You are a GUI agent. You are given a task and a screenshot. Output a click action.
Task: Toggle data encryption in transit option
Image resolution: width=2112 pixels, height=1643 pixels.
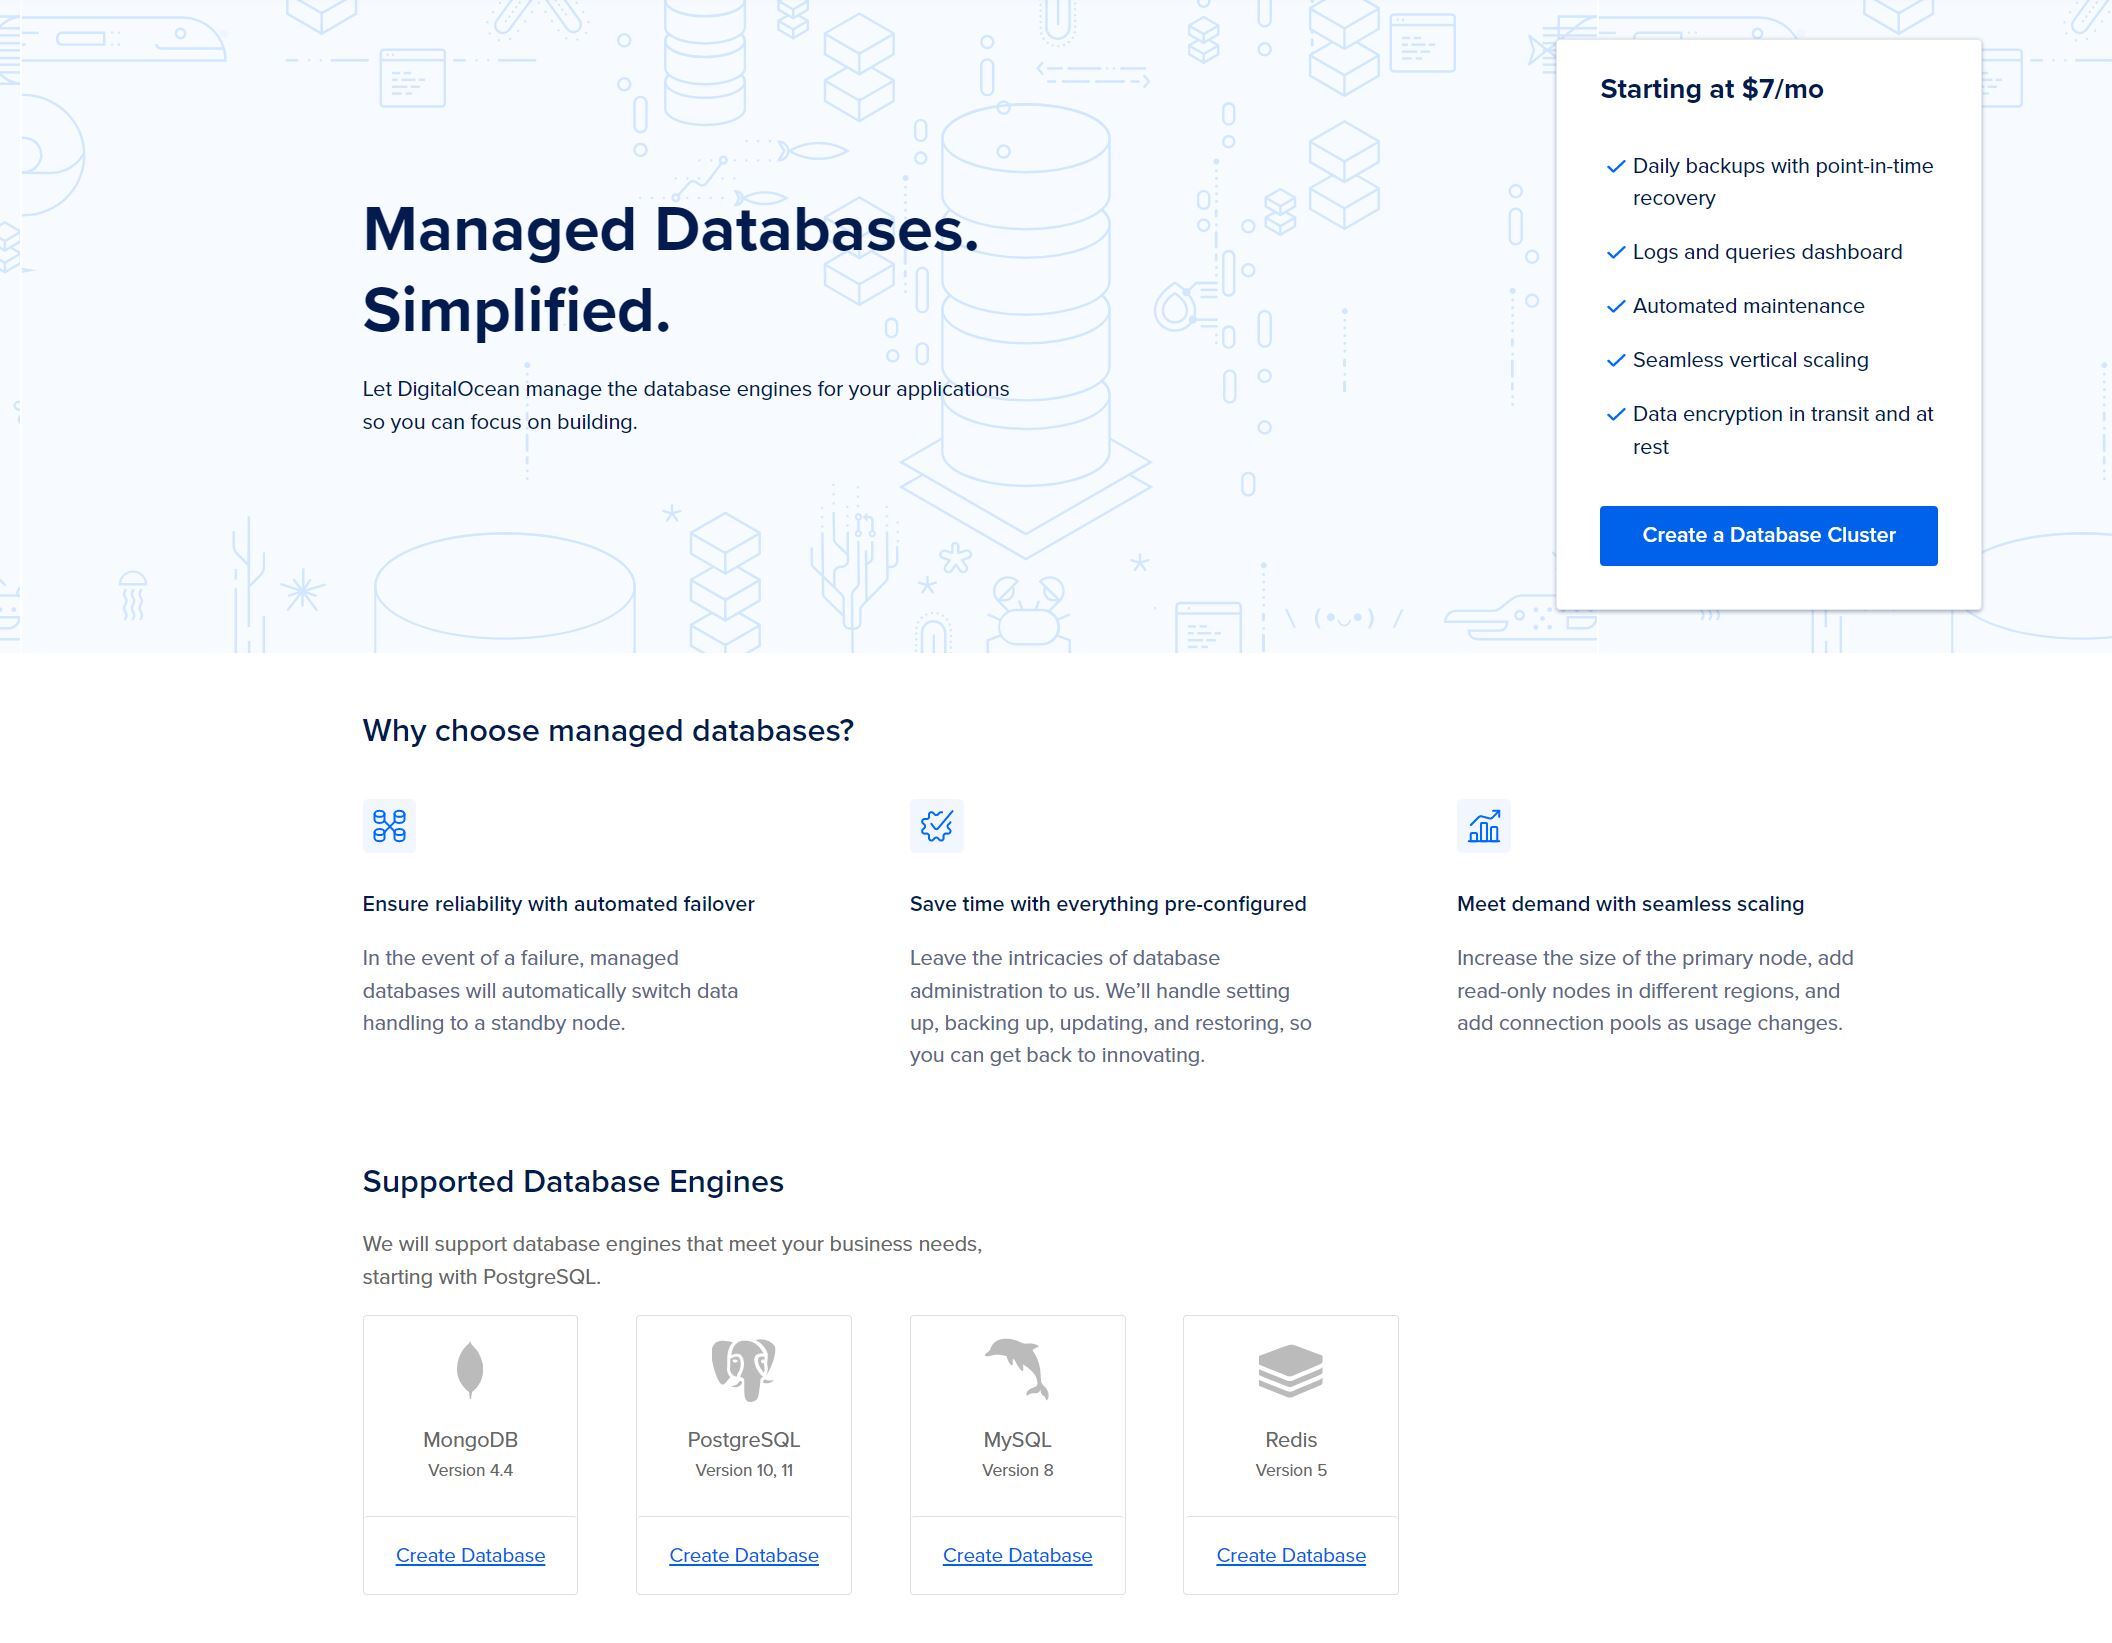coord(1613,413)
